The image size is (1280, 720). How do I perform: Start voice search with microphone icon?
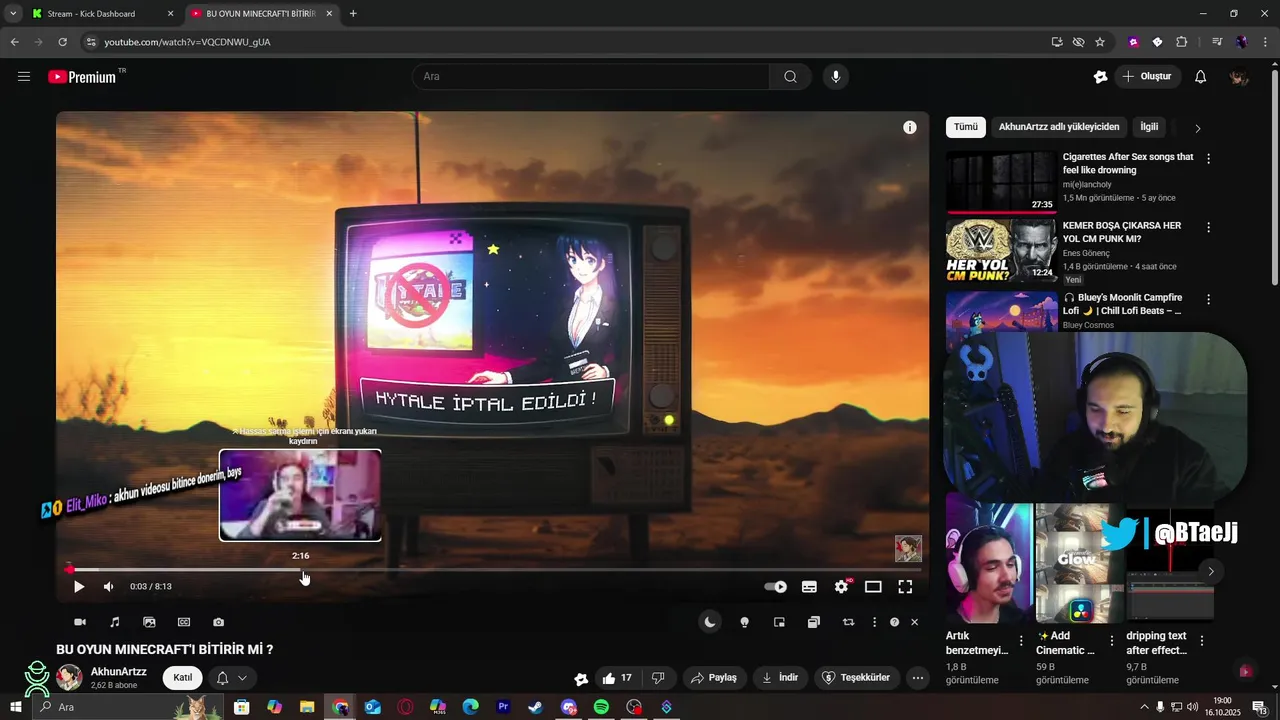[x=836, y=77]
